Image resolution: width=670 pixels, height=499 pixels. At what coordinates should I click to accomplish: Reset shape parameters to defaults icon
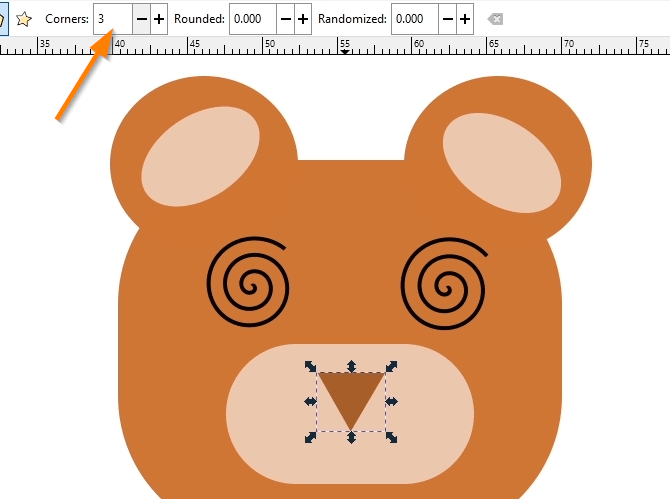pyautogui.click(x=495, y=19)
